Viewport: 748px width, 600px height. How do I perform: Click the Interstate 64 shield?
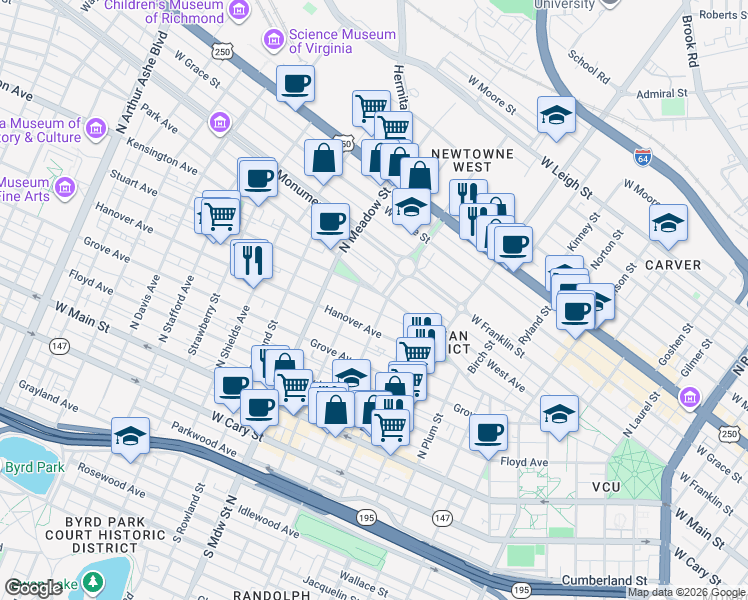pos(643,157)
